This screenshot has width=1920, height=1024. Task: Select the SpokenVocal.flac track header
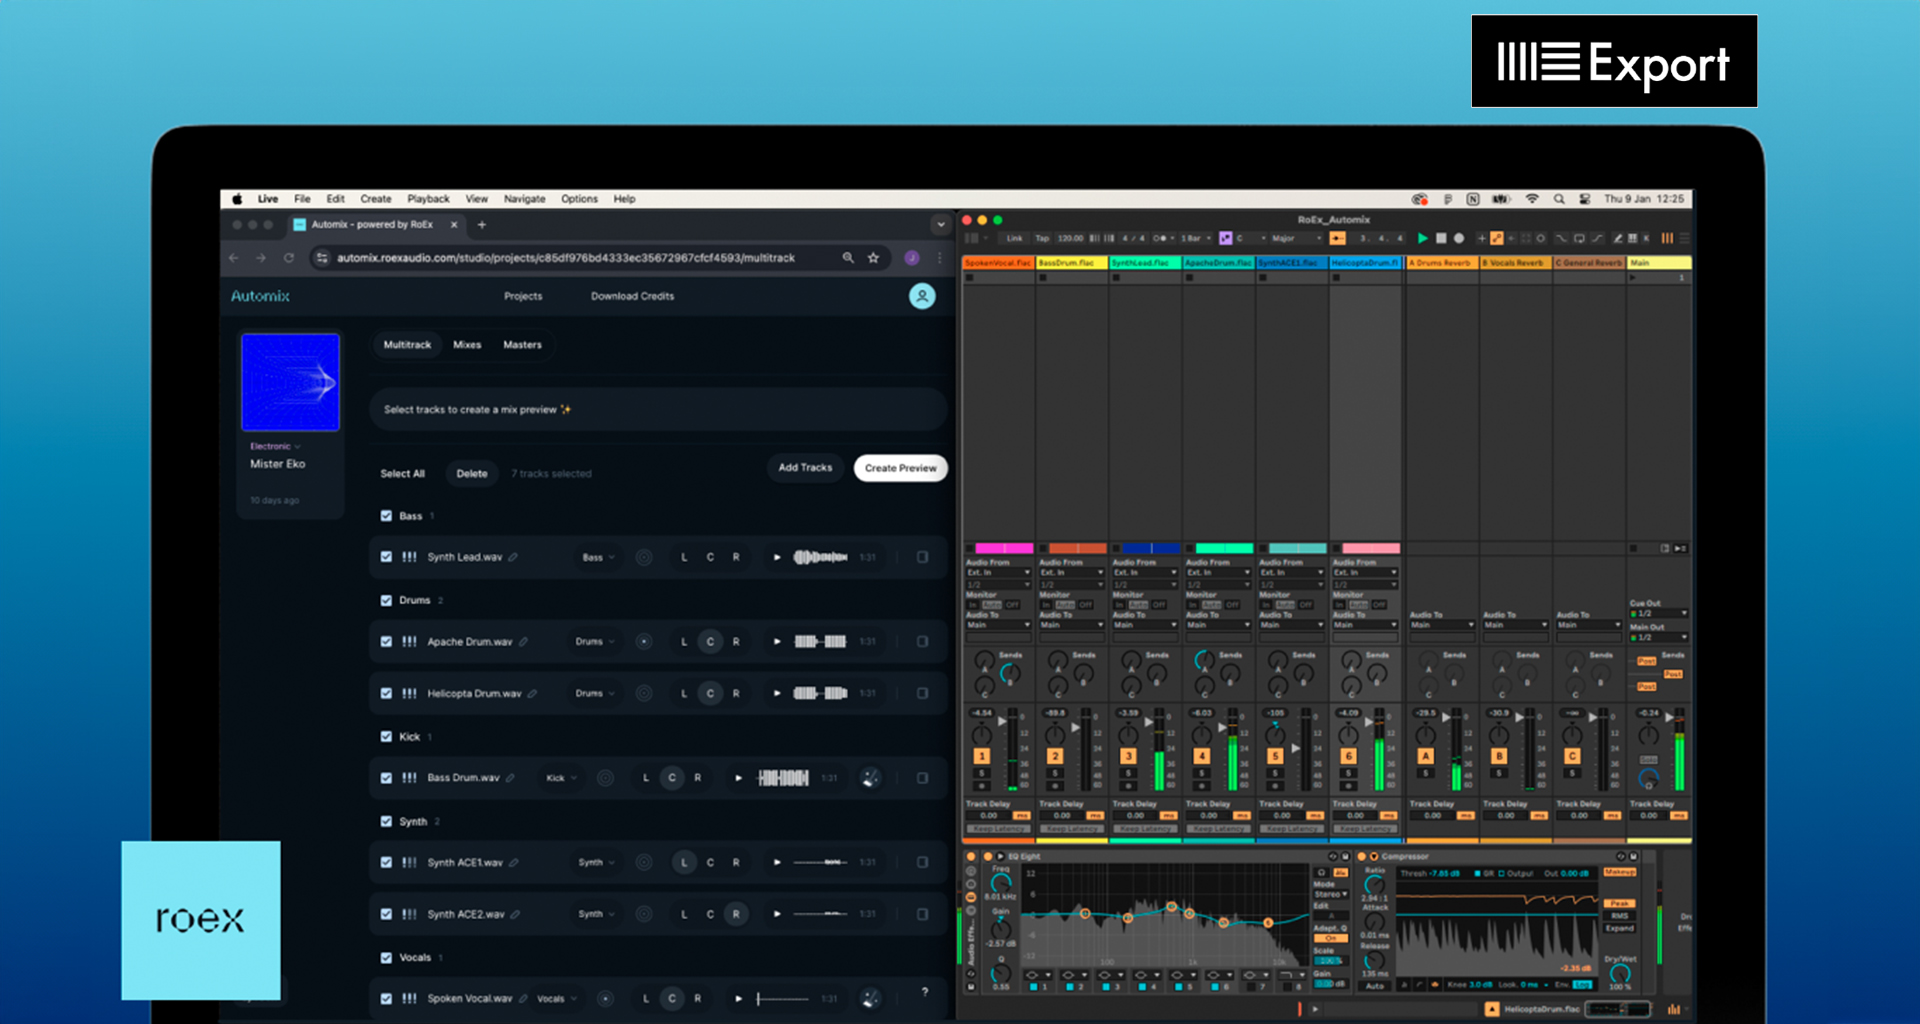point(998,263)
